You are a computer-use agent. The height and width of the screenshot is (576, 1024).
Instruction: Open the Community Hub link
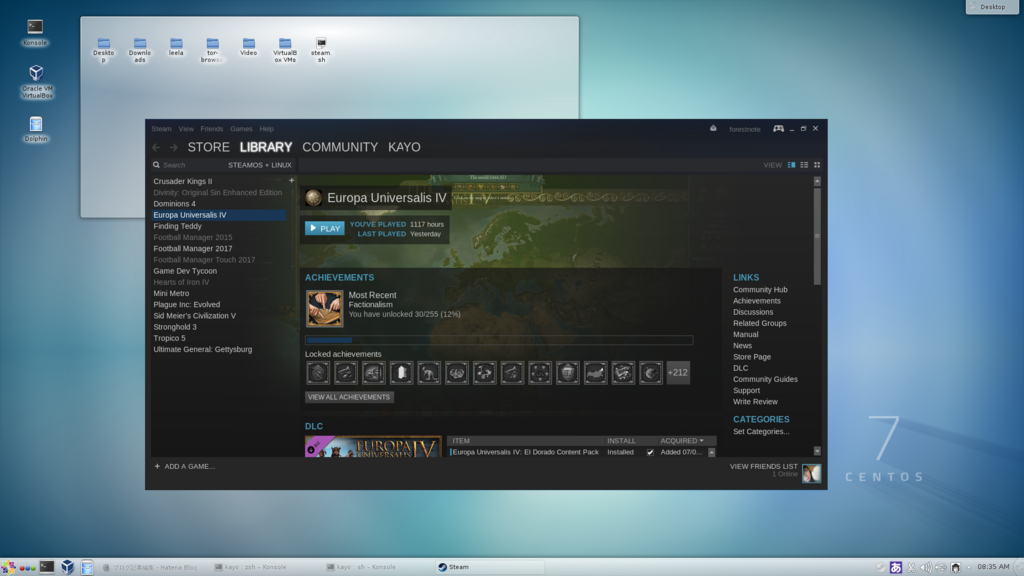(x=758, y=289)
